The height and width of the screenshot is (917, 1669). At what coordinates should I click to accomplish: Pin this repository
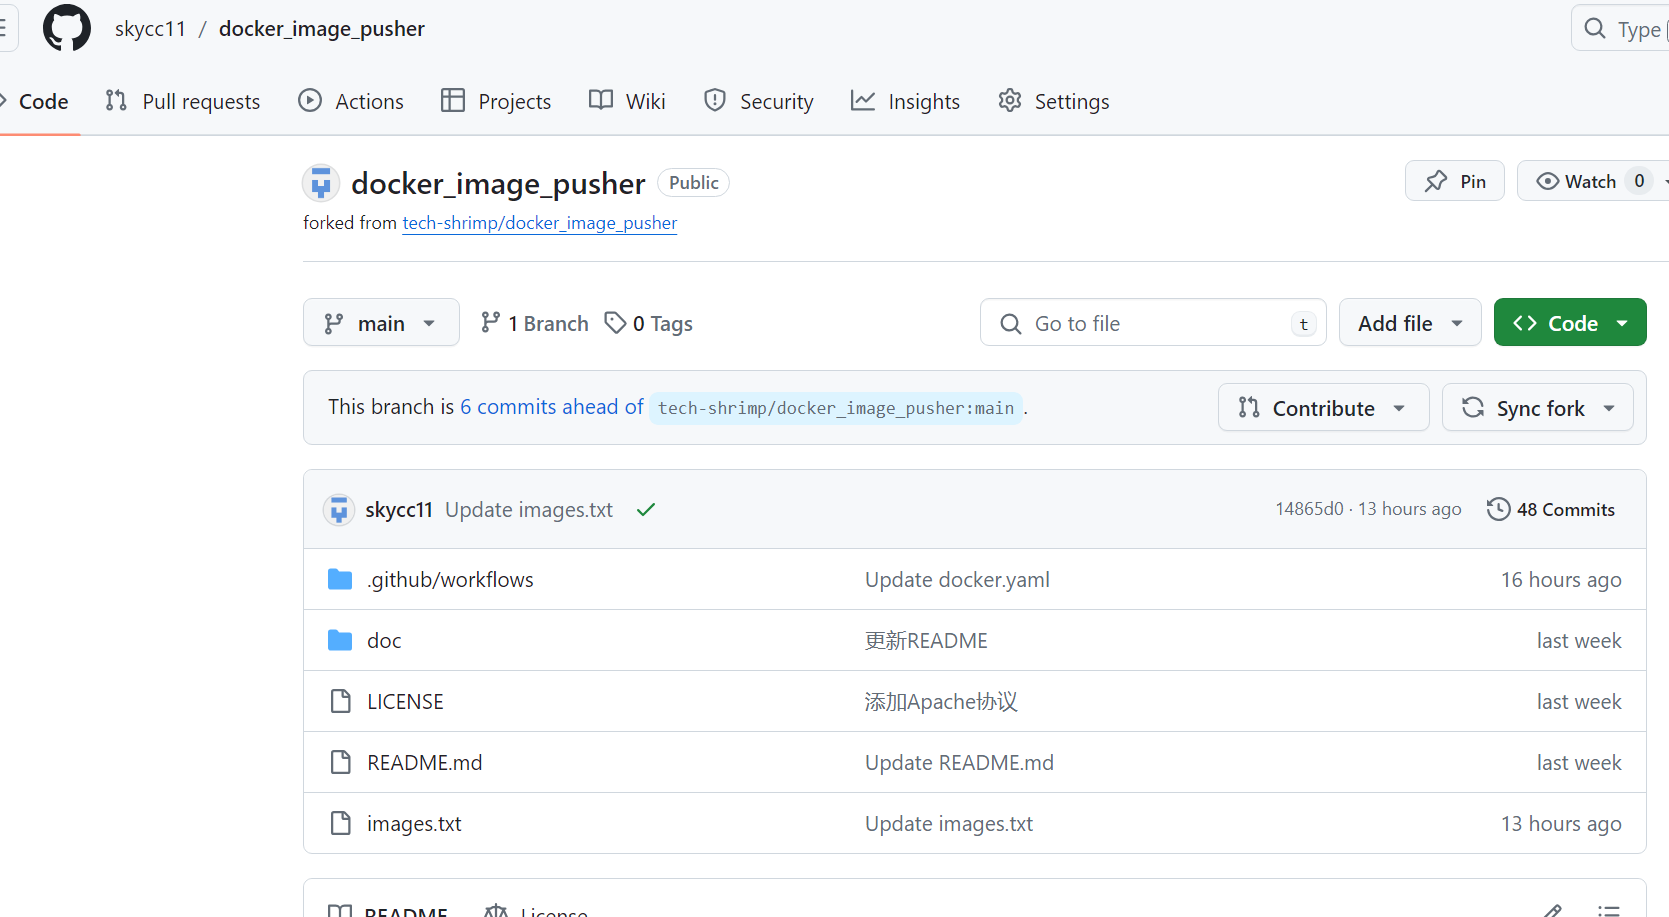click(1455, 181)
